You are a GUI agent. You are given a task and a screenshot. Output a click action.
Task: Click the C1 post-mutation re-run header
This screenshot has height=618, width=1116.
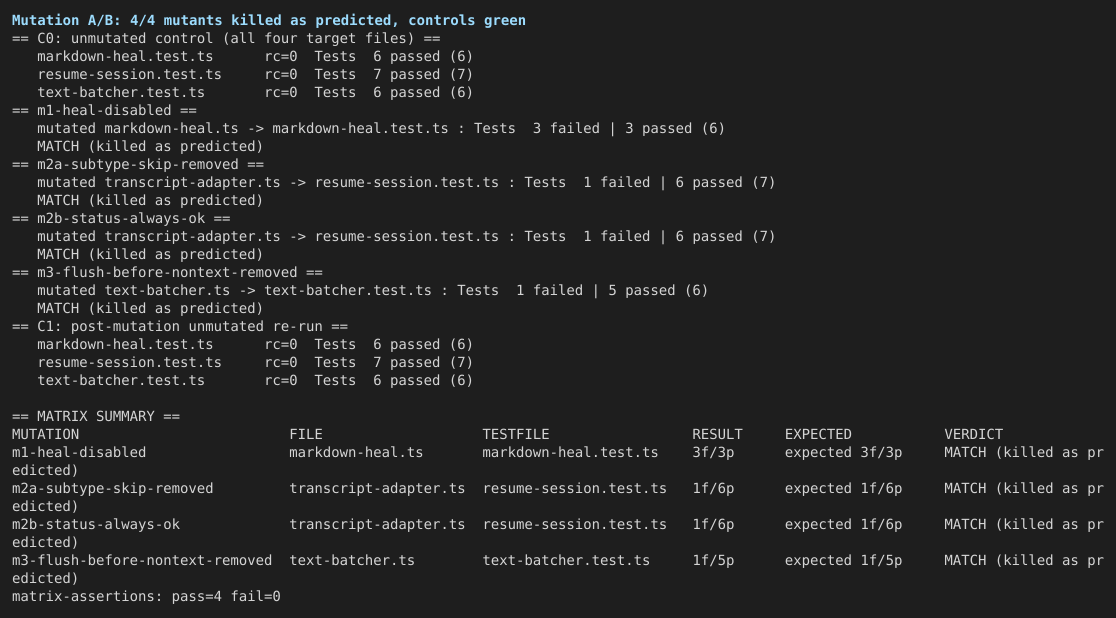pos(179,327)
